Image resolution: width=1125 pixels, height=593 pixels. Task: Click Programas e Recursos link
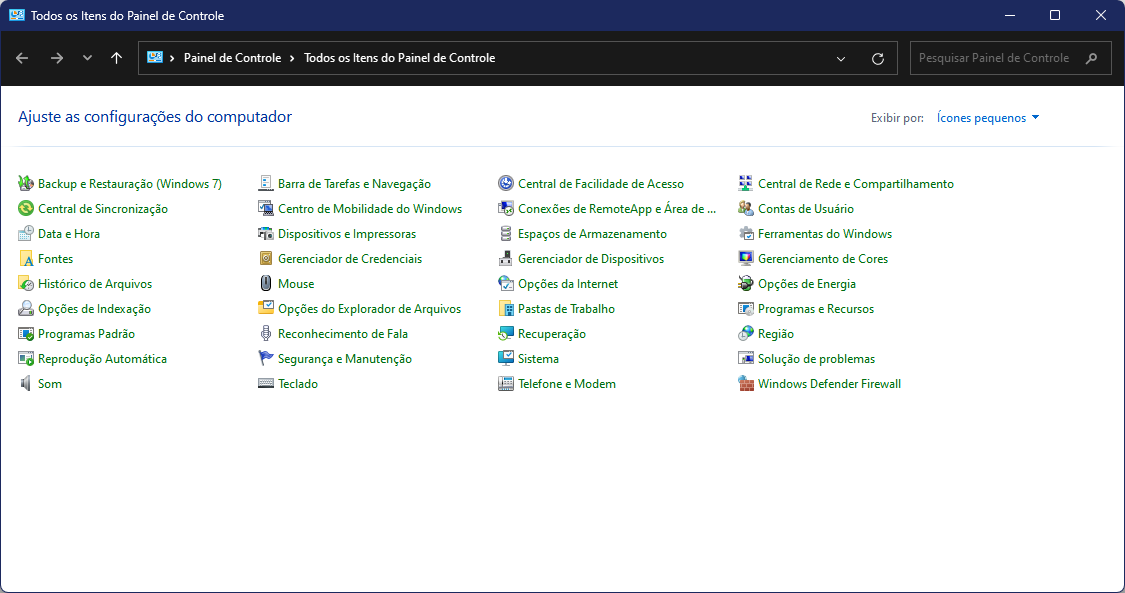pos(816,309)
